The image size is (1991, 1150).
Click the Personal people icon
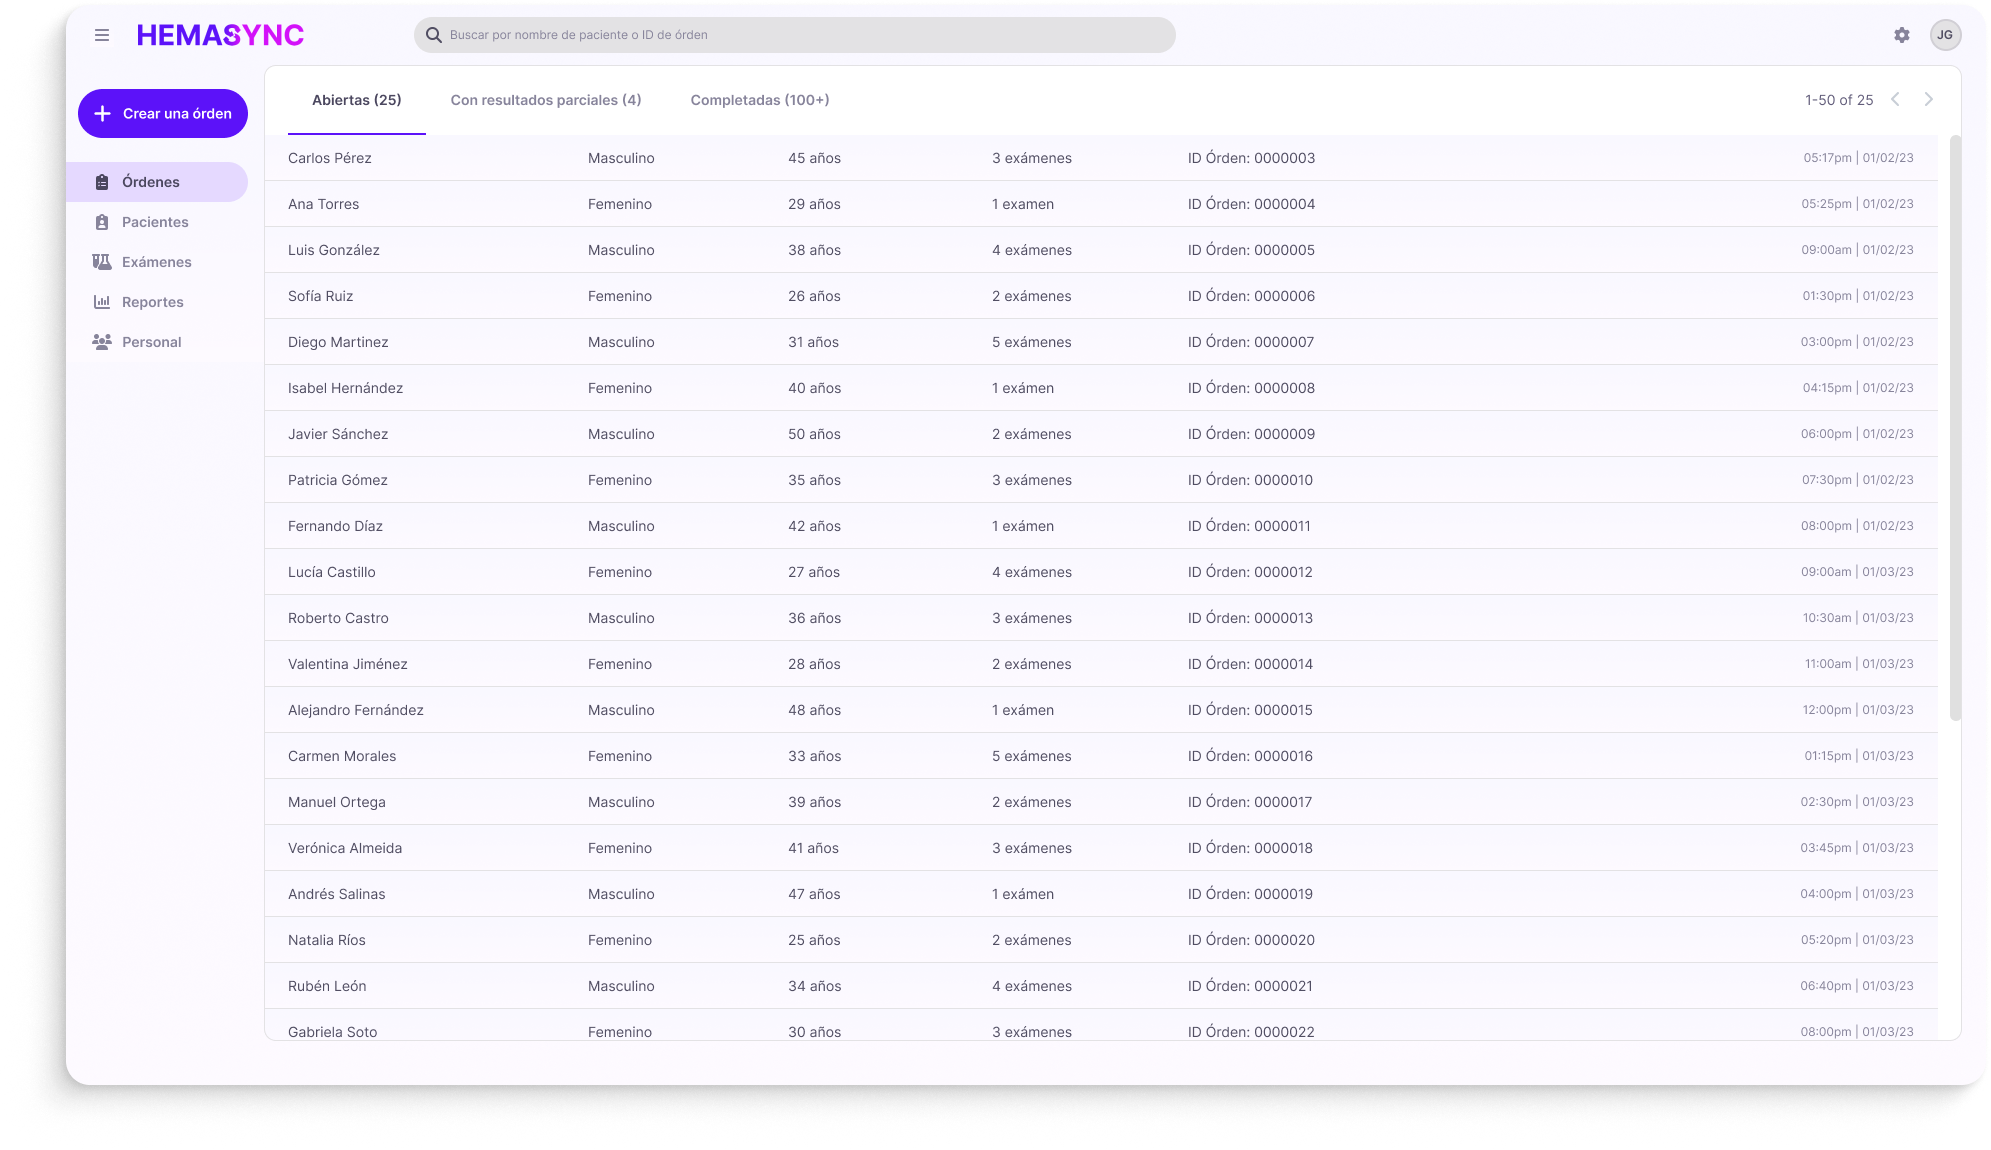click(x=102, y=342)
